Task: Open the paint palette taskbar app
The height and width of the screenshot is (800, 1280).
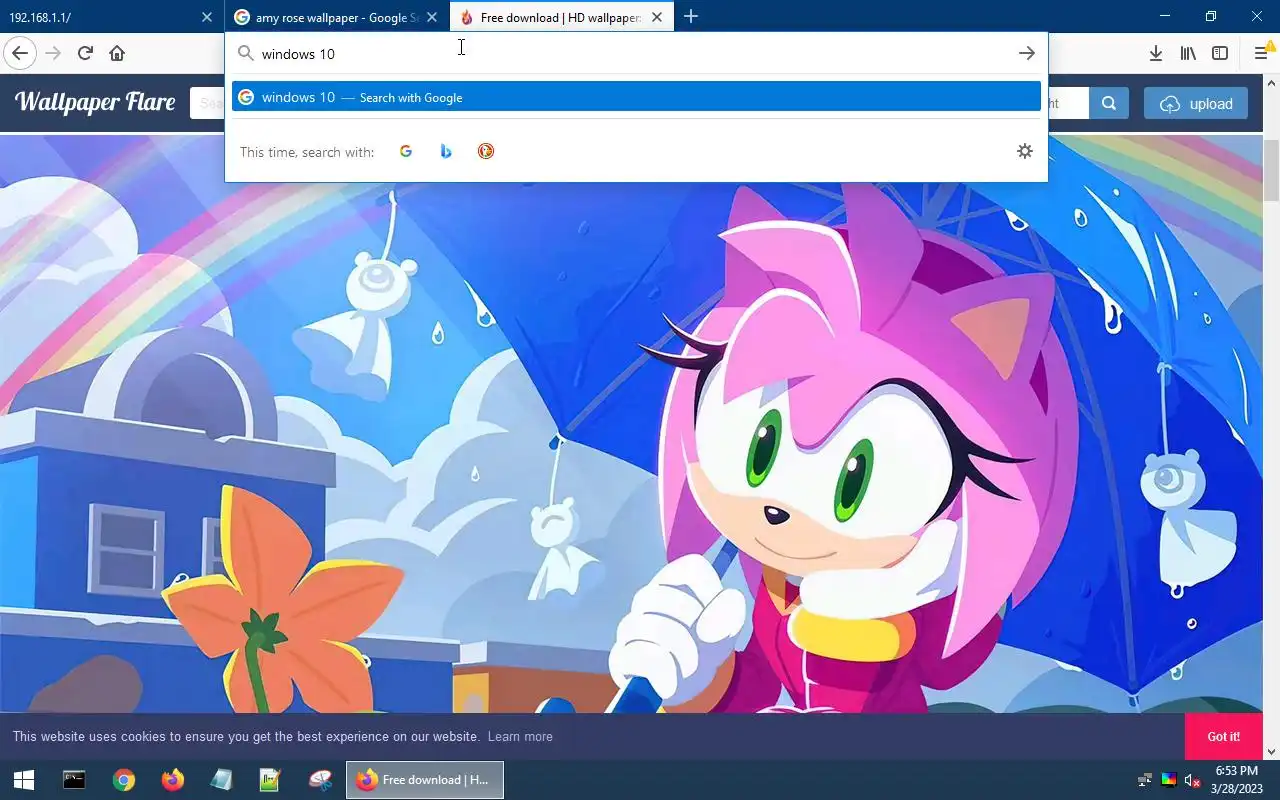Action: [320, 780]
